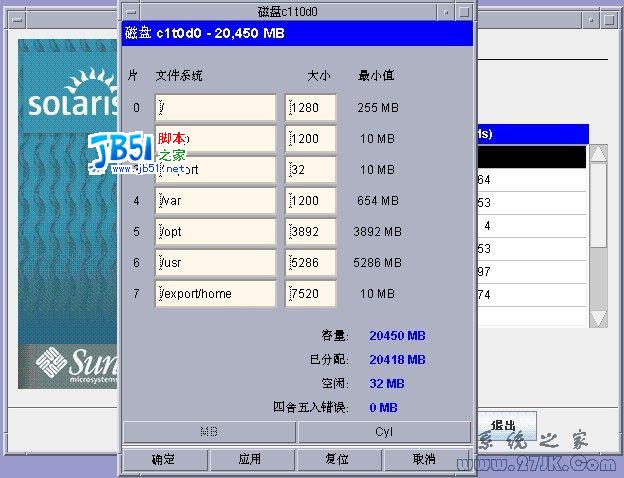Click the up arrow of the background list scrollbar
Image resolution: width=624 pixels, height=478 pixels.
[598, 153]
